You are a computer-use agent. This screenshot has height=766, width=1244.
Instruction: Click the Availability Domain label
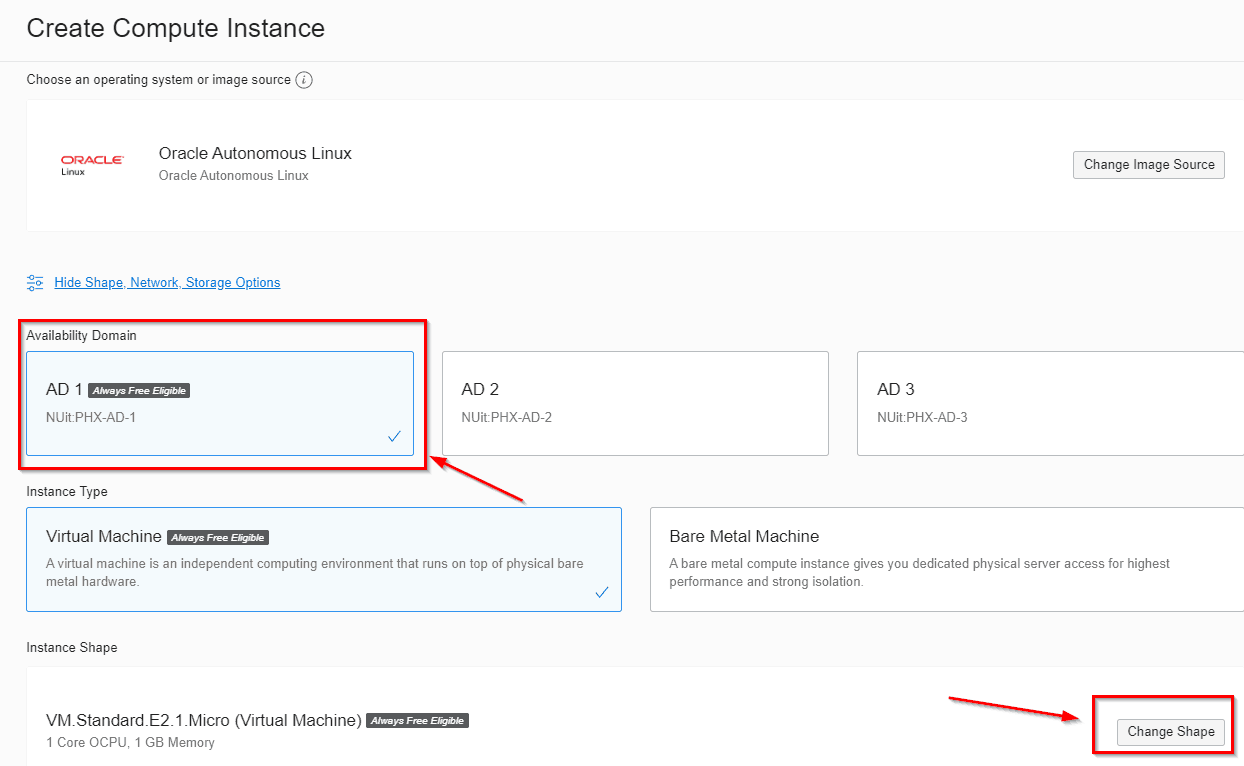(x=82, y=336)
